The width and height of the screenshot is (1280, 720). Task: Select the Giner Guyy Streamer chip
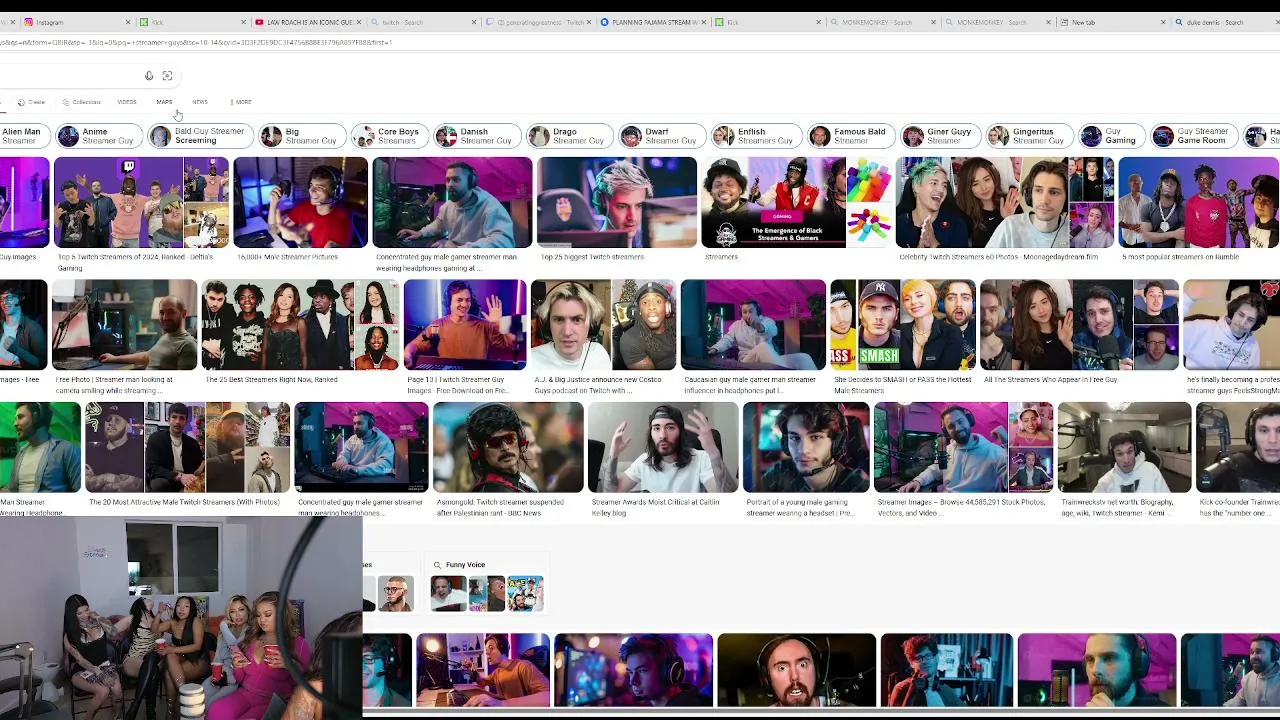(x=938, y=136)
